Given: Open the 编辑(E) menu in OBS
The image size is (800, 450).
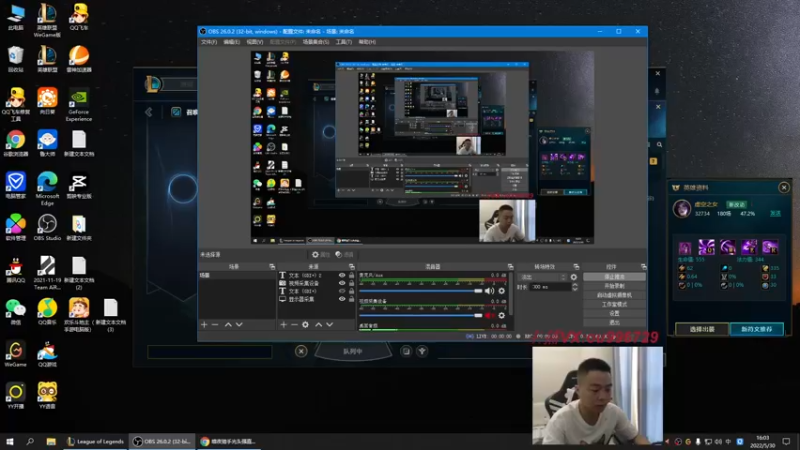Looking at the screenshot, I should pyautogui.click(x=232, y=42).
